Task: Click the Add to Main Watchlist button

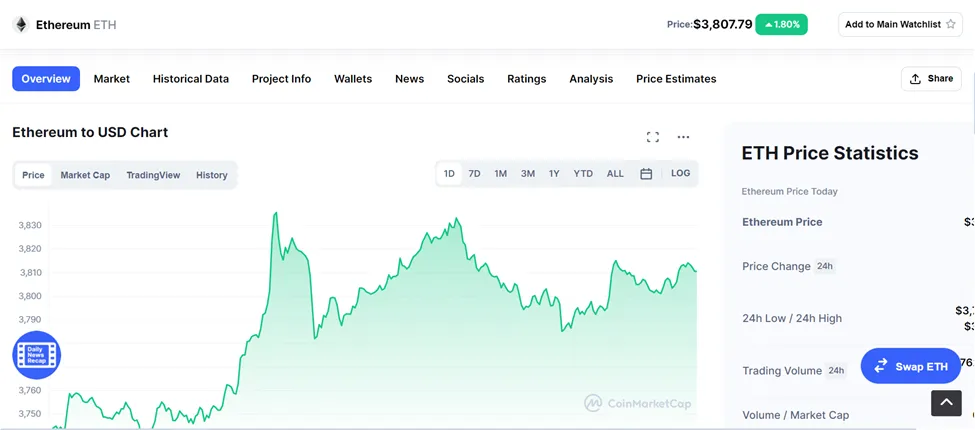Action: click(900, 25)
